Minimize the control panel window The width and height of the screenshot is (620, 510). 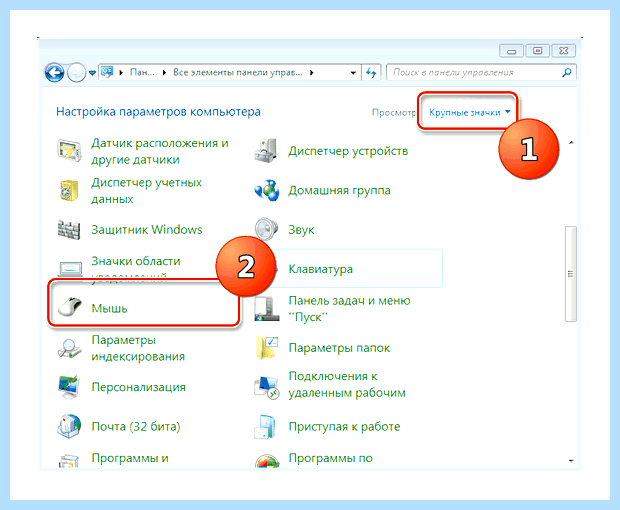click(x=512, y=51)
